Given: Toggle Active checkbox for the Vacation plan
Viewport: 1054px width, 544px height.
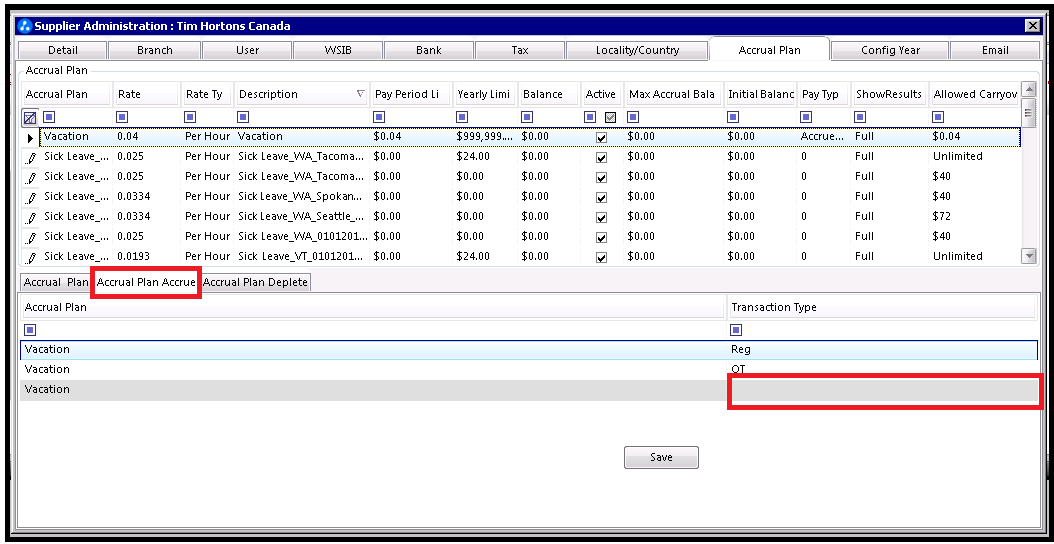Looking at the screenshot, I should (x=602, y=137).
